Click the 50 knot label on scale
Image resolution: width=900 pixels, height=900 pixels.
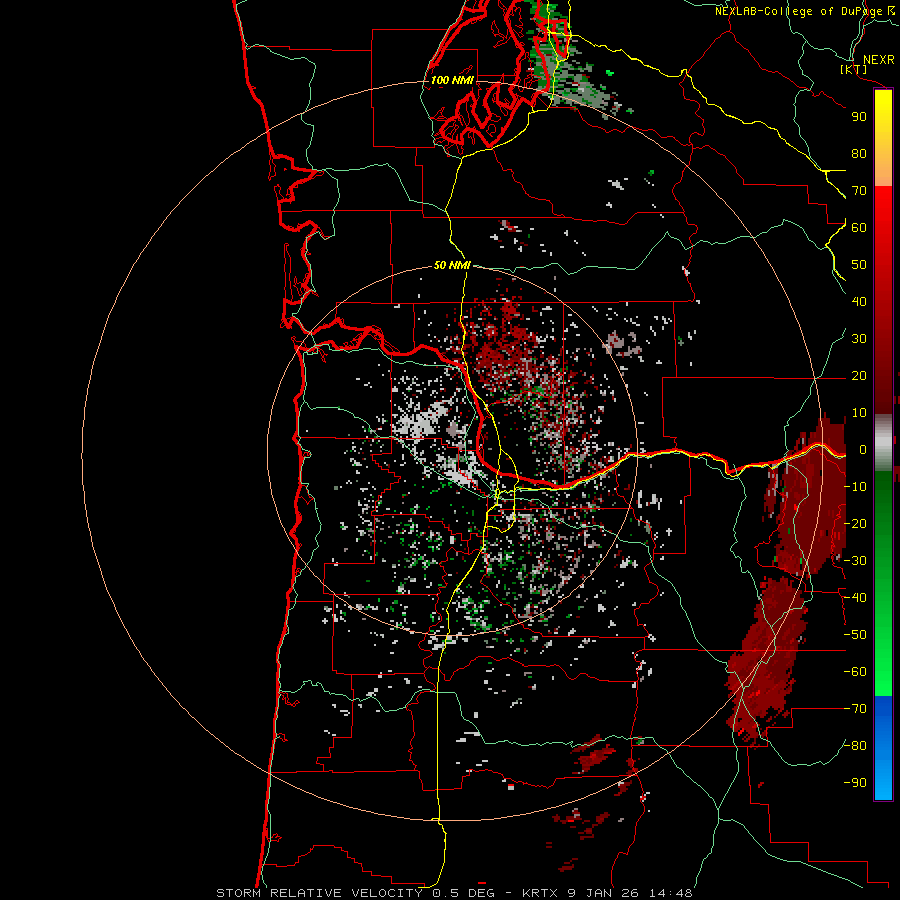859,265
